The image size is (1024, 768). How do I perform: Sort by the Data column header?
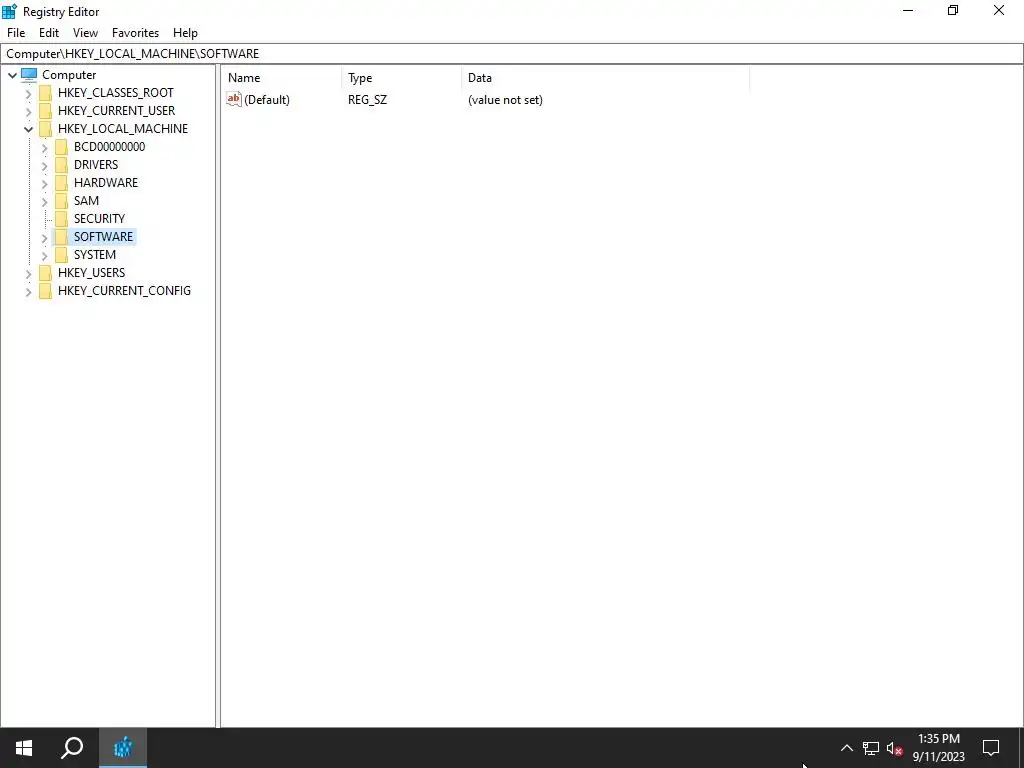(x=605, y=78)
